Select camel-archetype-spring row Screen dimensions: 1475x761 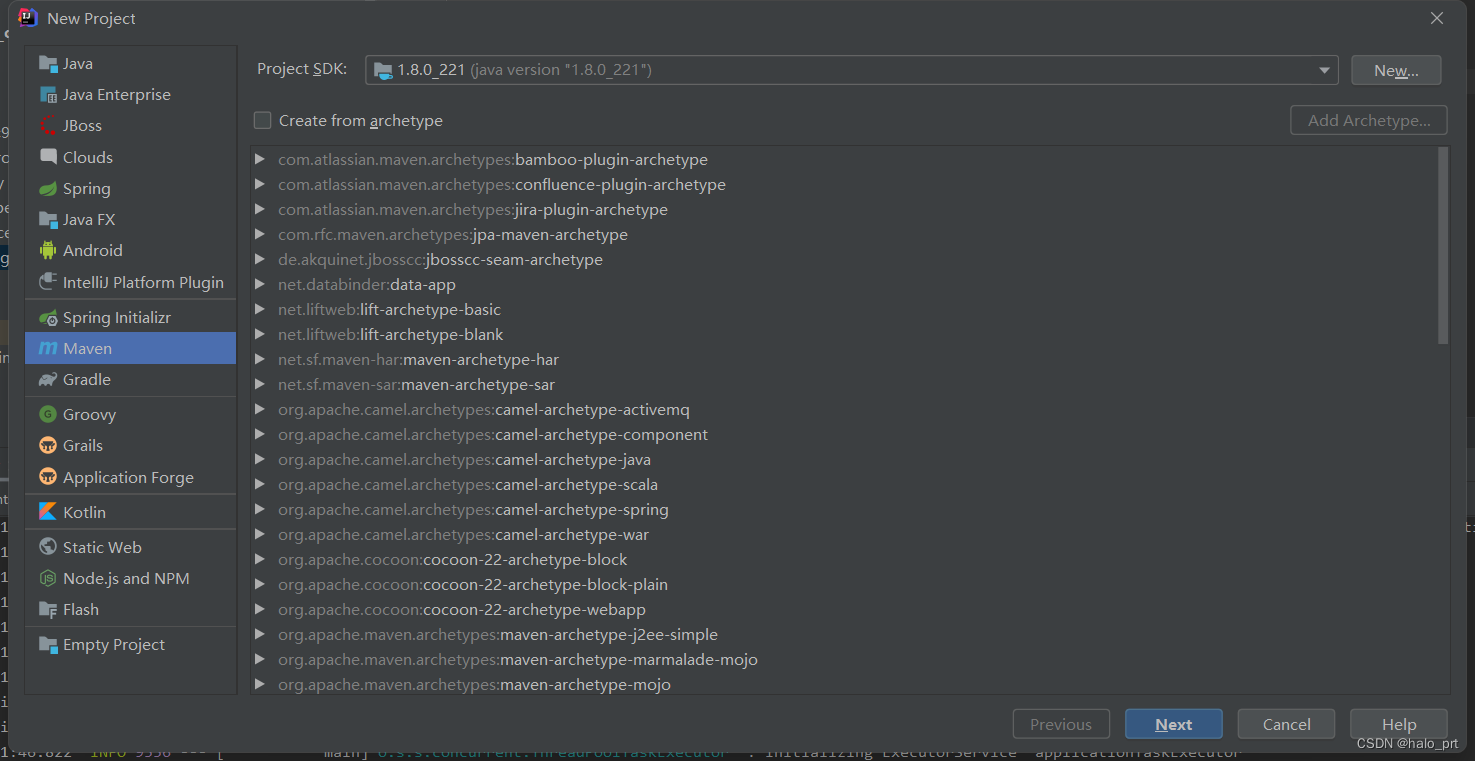click(x=844, y=510)
